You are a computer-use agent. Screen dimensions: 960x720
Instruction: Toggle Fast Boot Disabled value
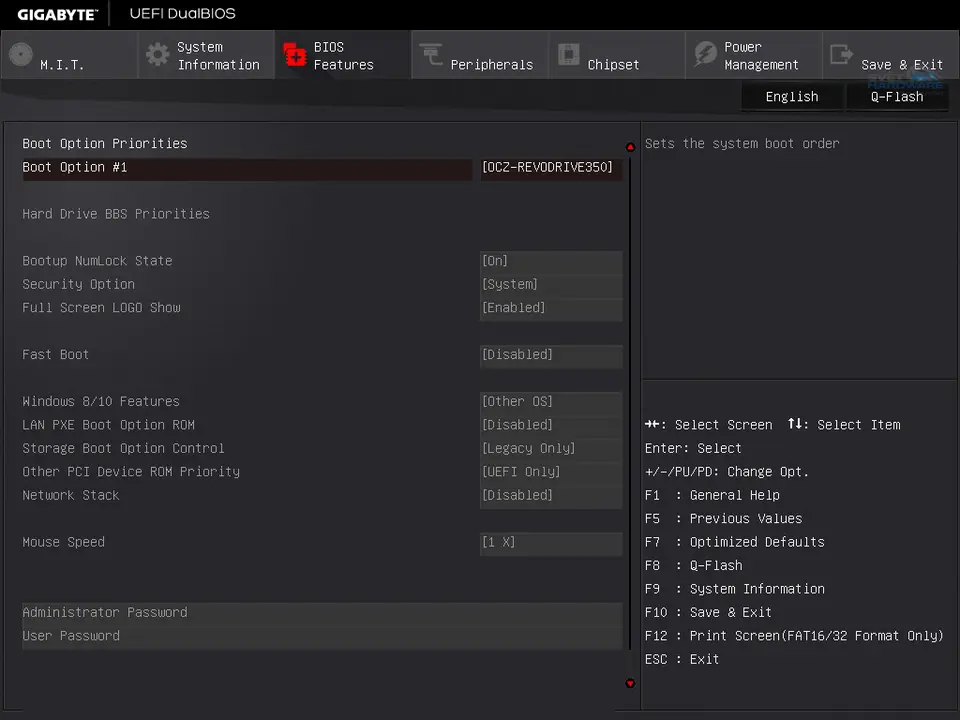(x=551, y=355)
